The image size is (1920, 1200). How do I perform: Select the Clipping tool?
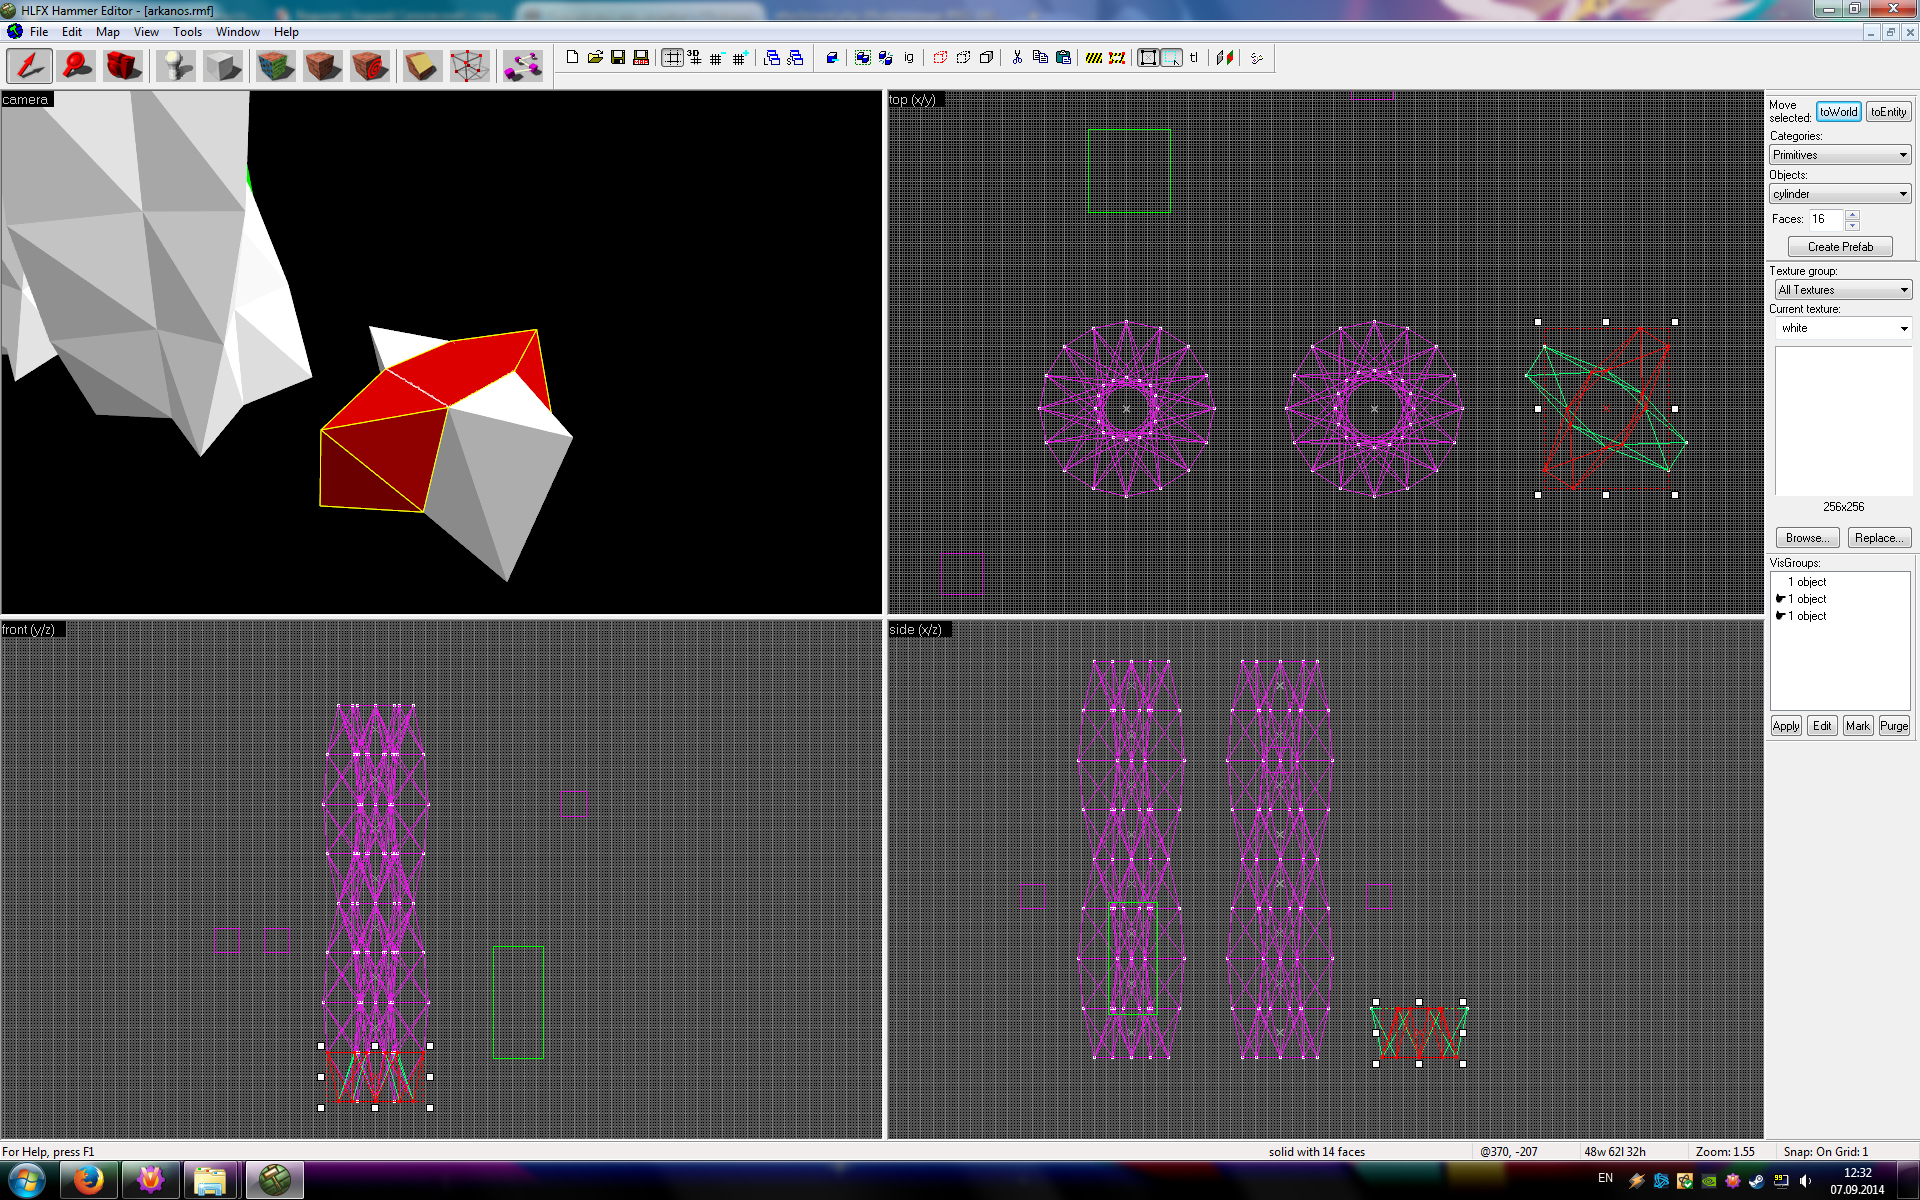click(422, 66)
